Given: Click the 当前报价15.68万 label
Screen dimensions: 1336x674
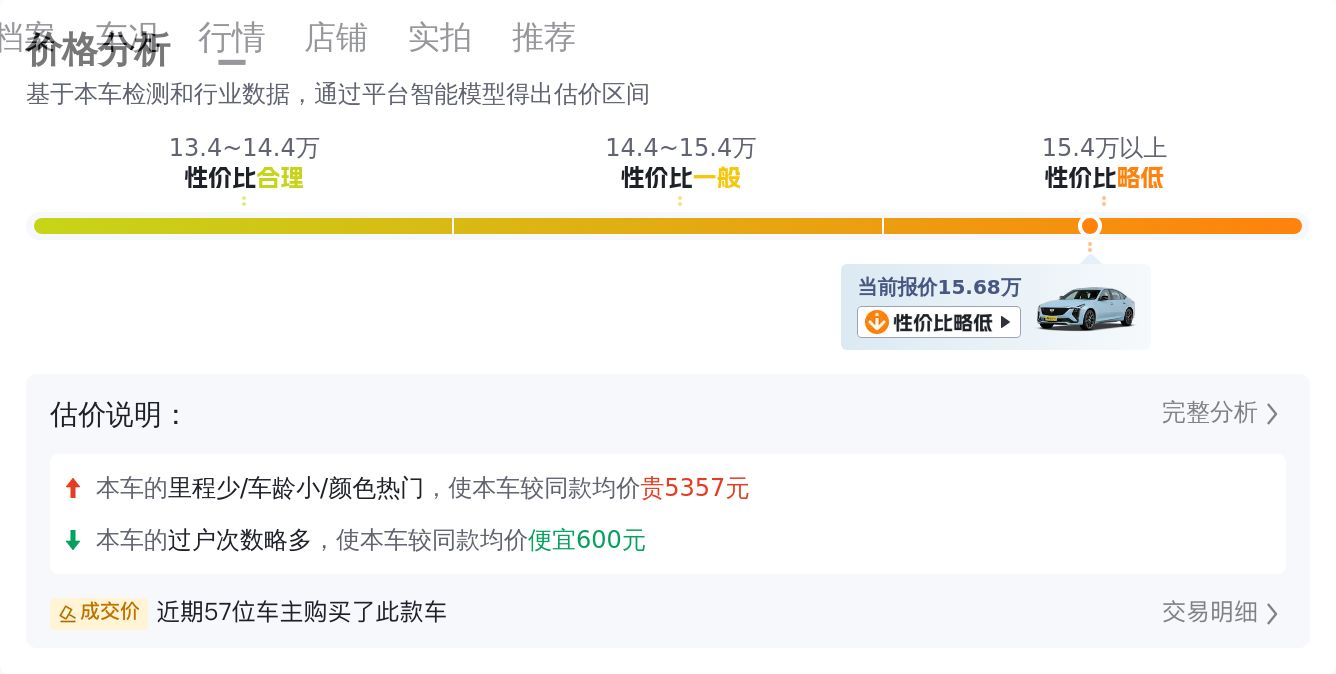Looking at the screenshot, I should coord(939,287).
